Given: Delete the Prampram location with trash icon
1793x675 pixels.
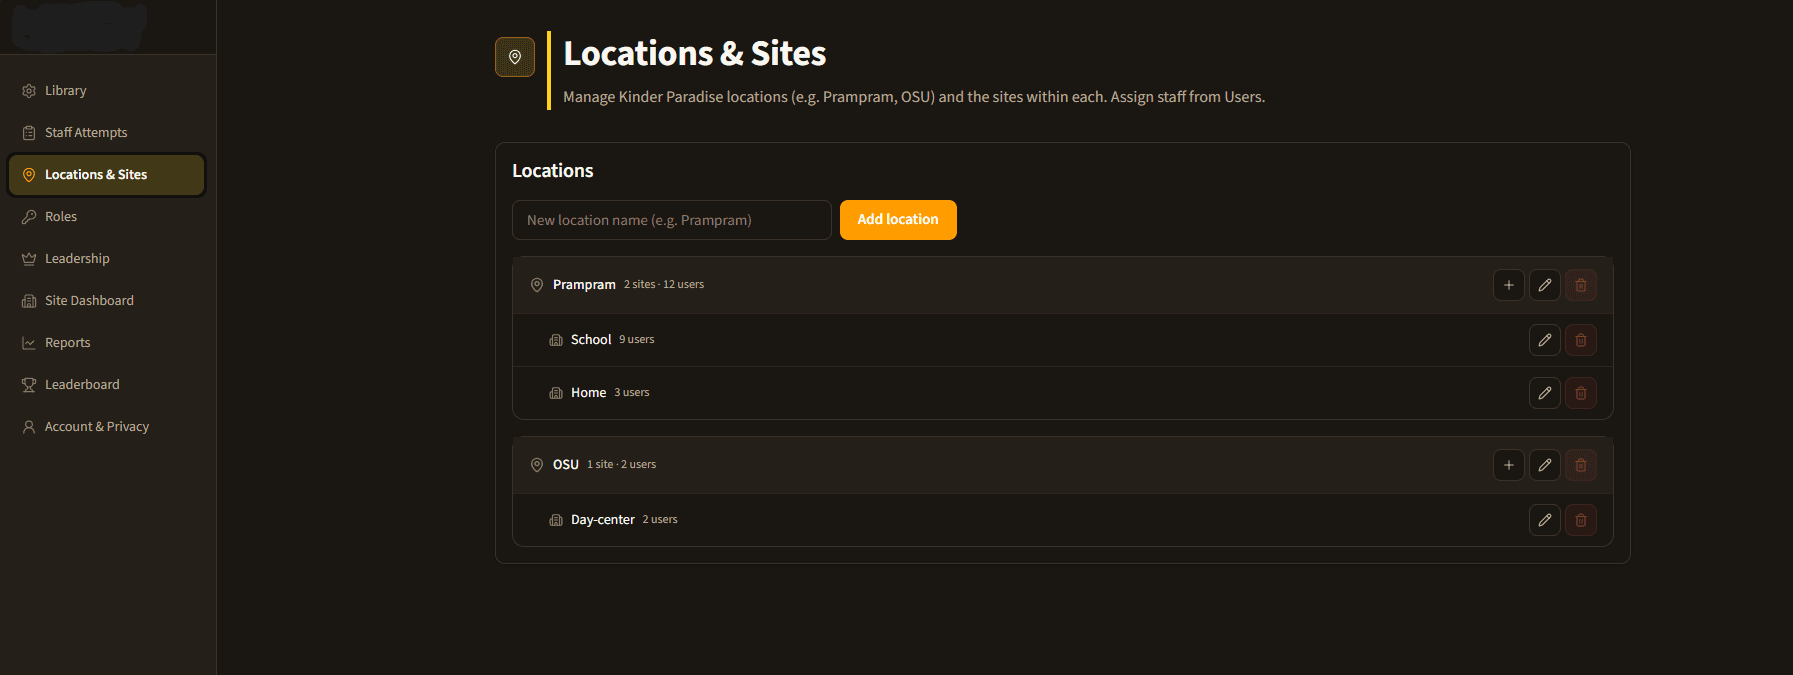Looking at the screenshot, I should pos(1581,285).
